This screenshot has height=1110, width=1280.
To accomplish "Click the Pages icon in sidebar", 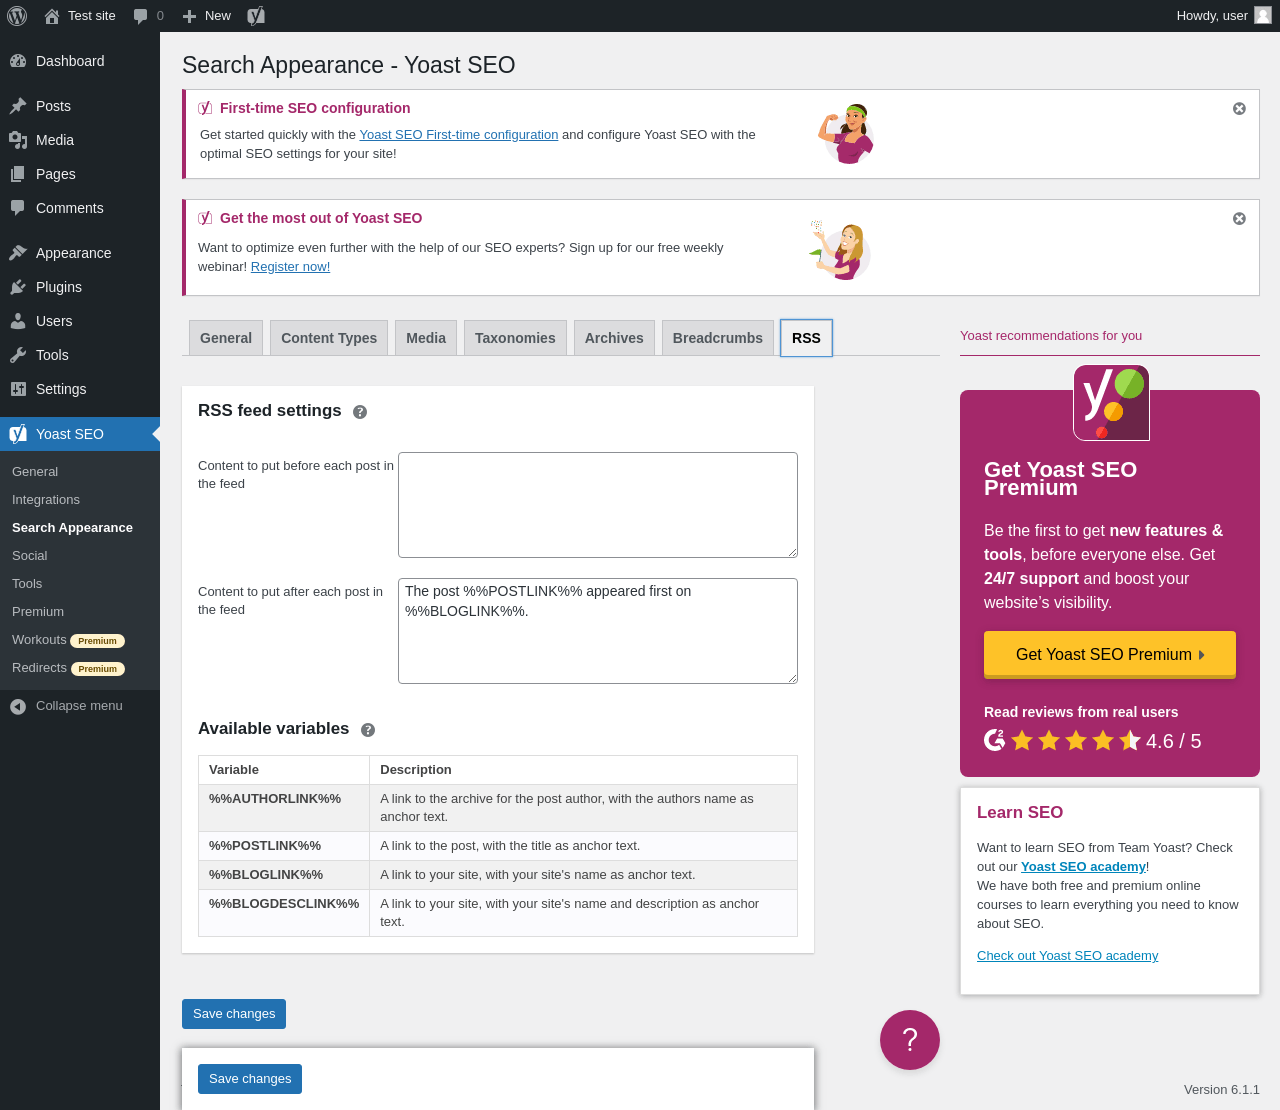I will click(x=18, y=174).
